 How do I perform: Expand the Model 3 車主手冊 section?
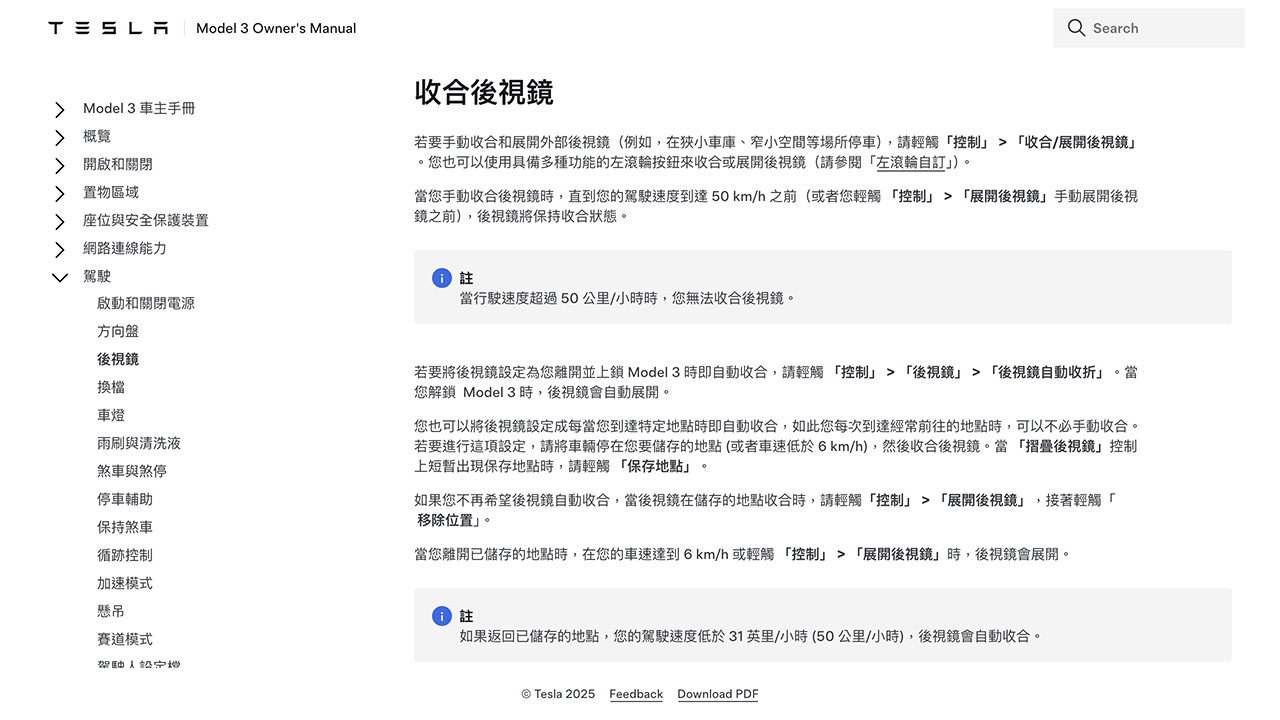[x=60, y=109]
